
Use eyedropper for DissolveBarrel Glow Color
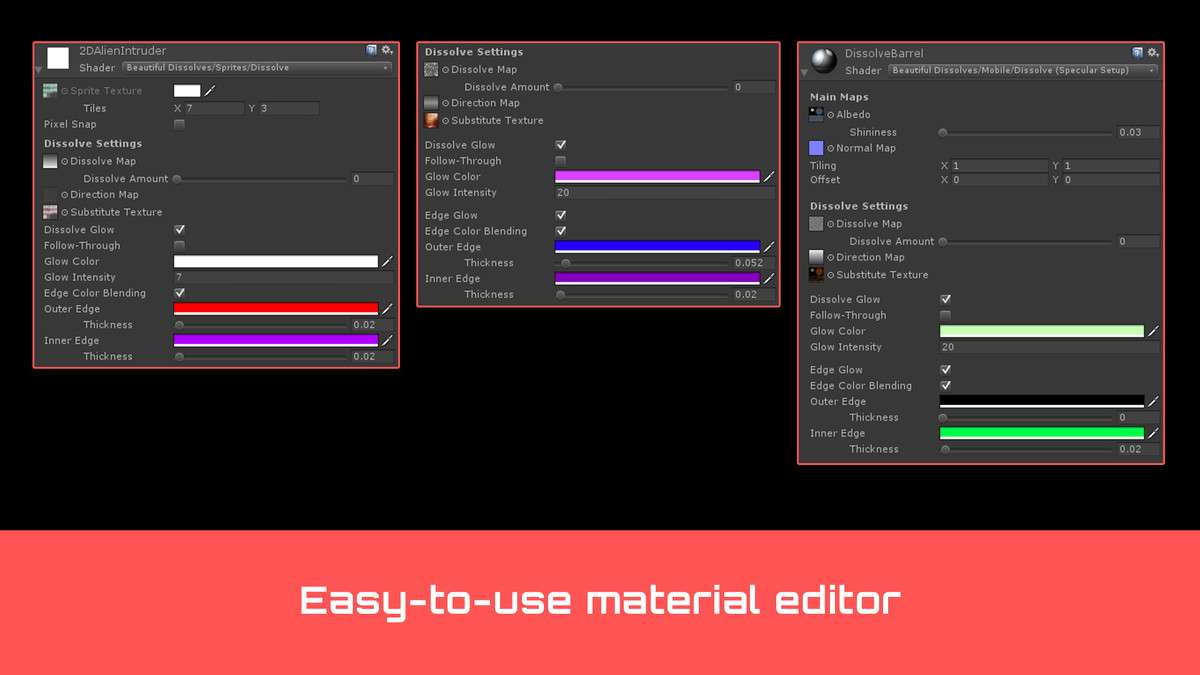pos(1153,331)
